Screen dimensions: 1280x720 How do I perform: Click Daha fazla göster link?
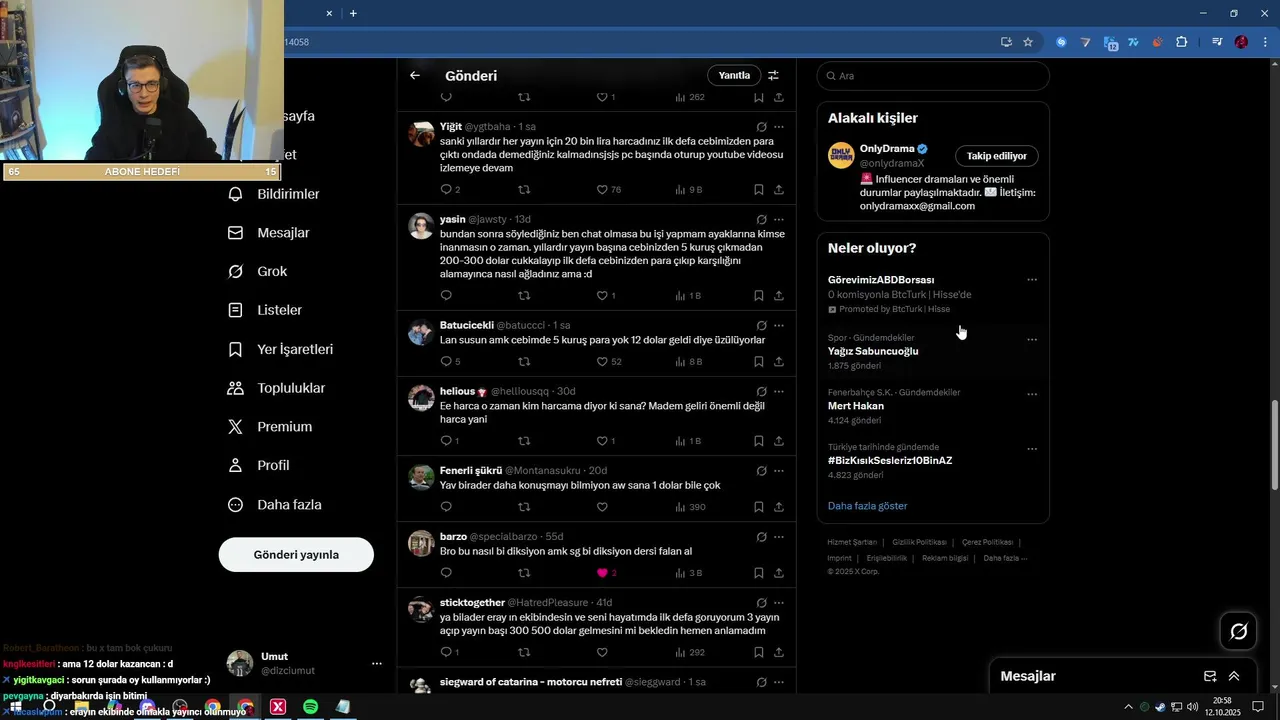[x=868, y=506]
